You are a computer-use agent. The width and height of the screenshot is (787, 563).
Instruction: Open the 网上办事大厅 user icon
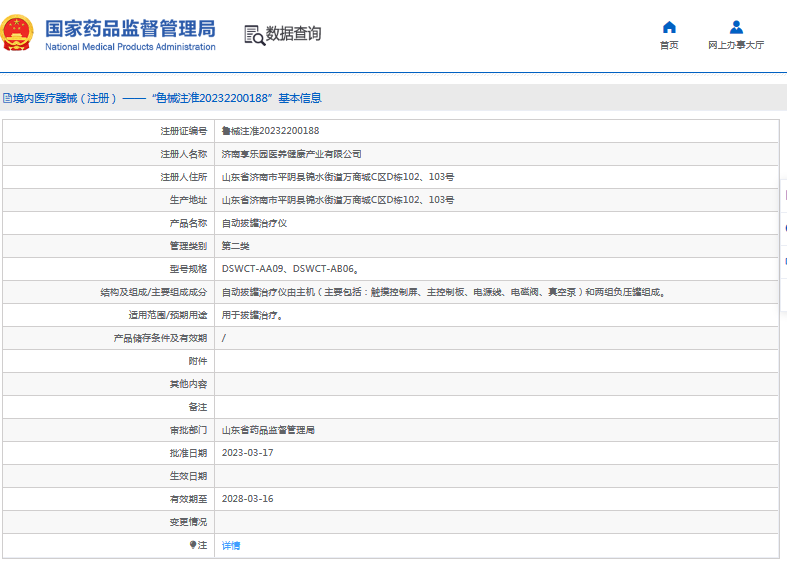pos(736,27)
